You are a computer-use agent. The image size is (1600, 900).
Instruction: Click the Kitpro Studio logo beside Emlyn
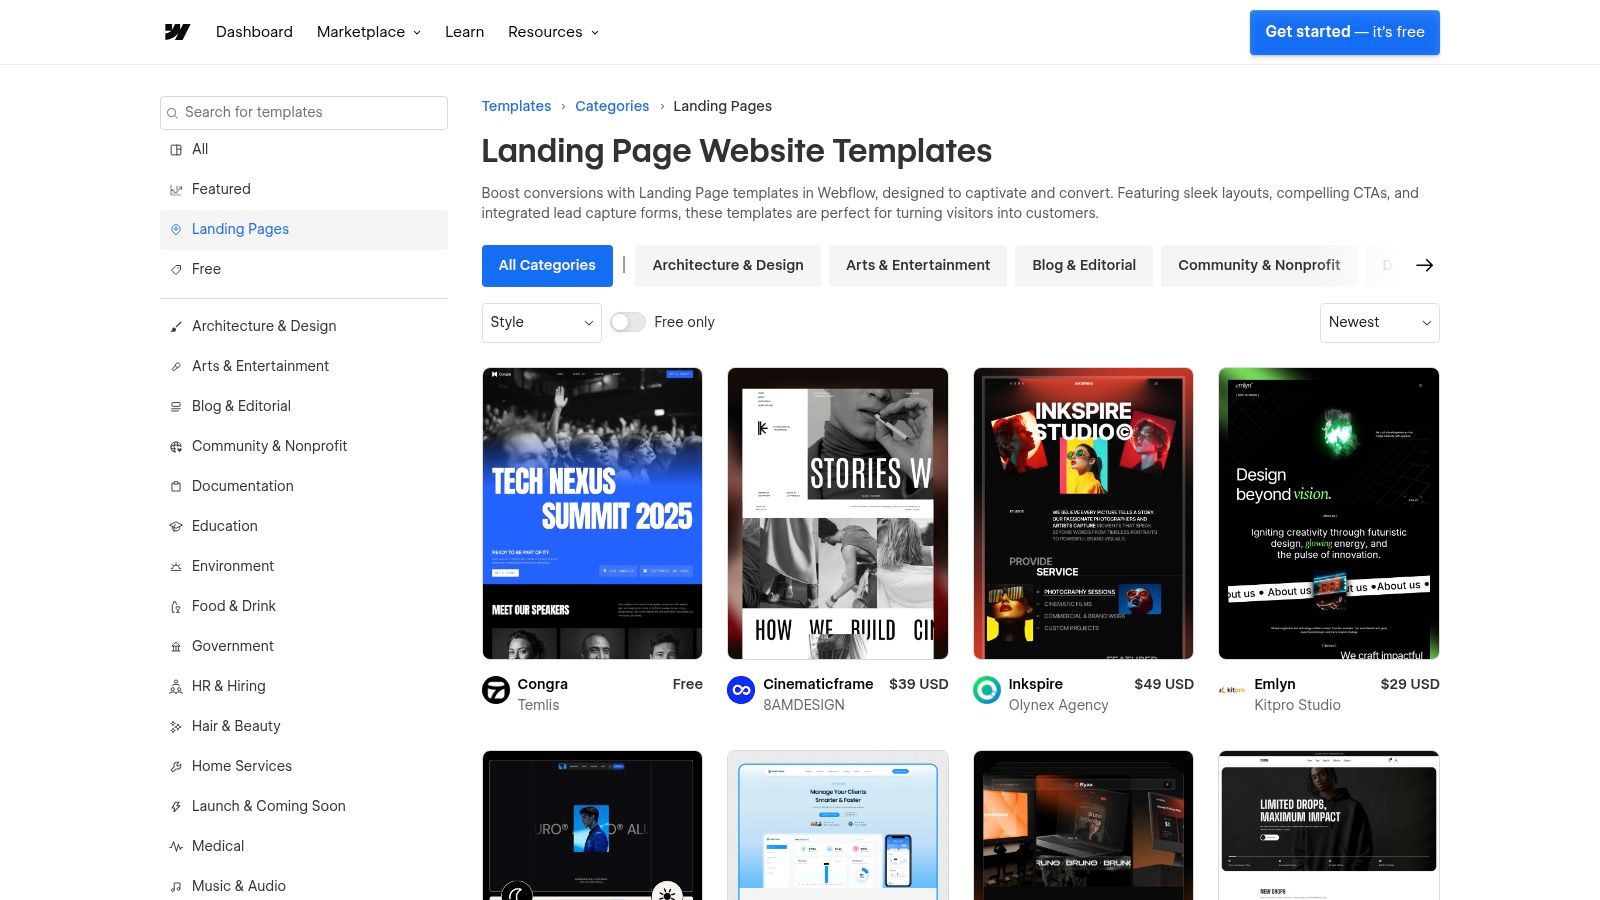1231,690
